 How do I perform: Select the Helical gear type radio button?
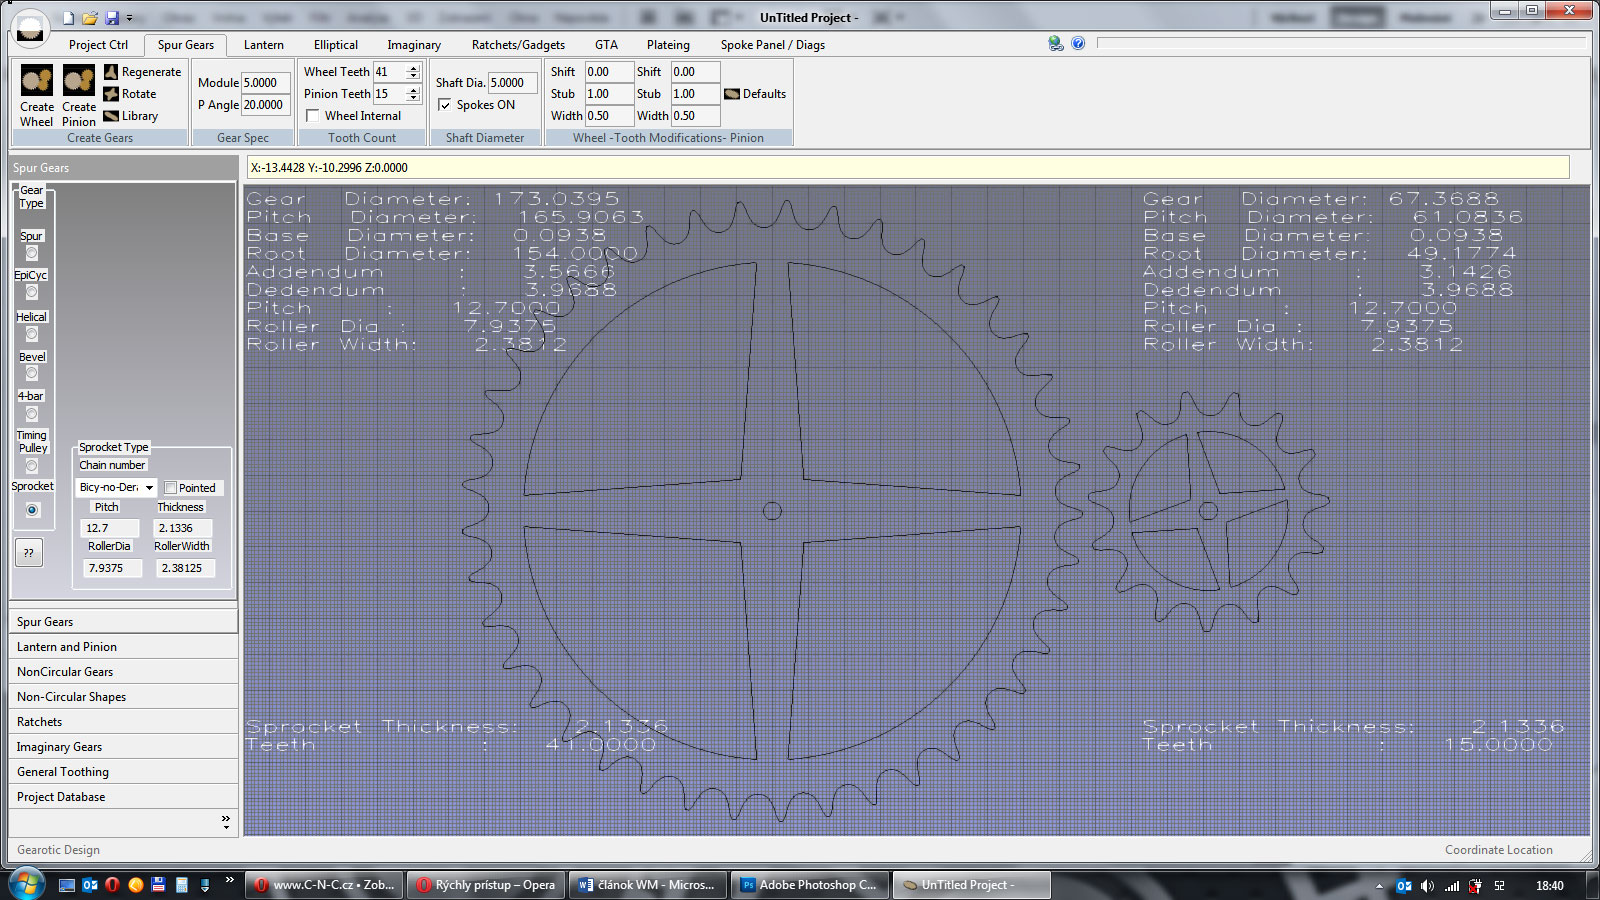pyautogui.click(x=32, y=334)
